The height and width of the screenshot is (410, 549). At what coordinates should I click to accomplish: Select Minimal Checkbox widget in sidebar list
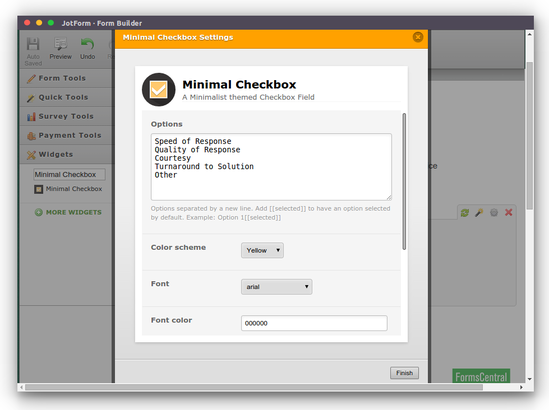69,189
